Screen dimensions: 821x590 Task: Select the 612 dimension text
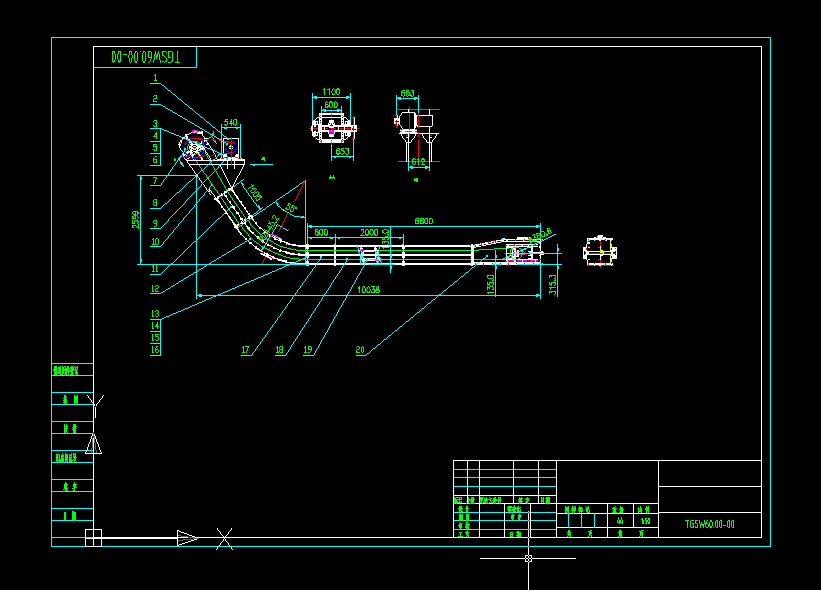pos(418,162)
